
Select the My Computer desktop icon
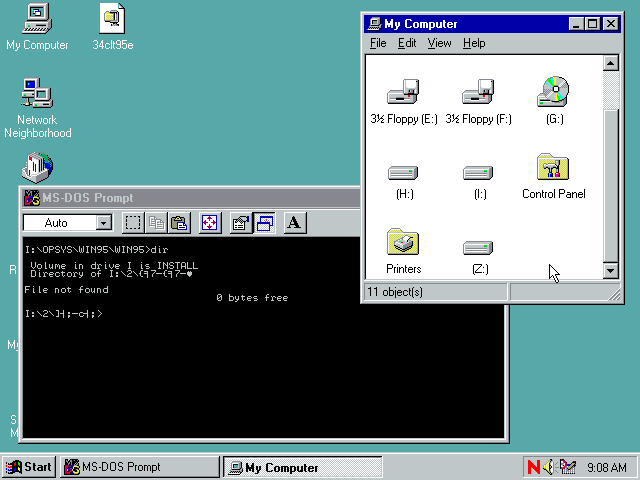(37, 18)
